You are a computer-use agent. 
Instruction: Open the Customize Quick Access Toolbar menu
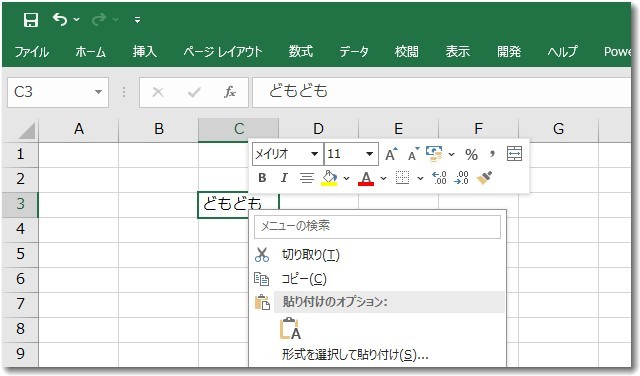138,20
